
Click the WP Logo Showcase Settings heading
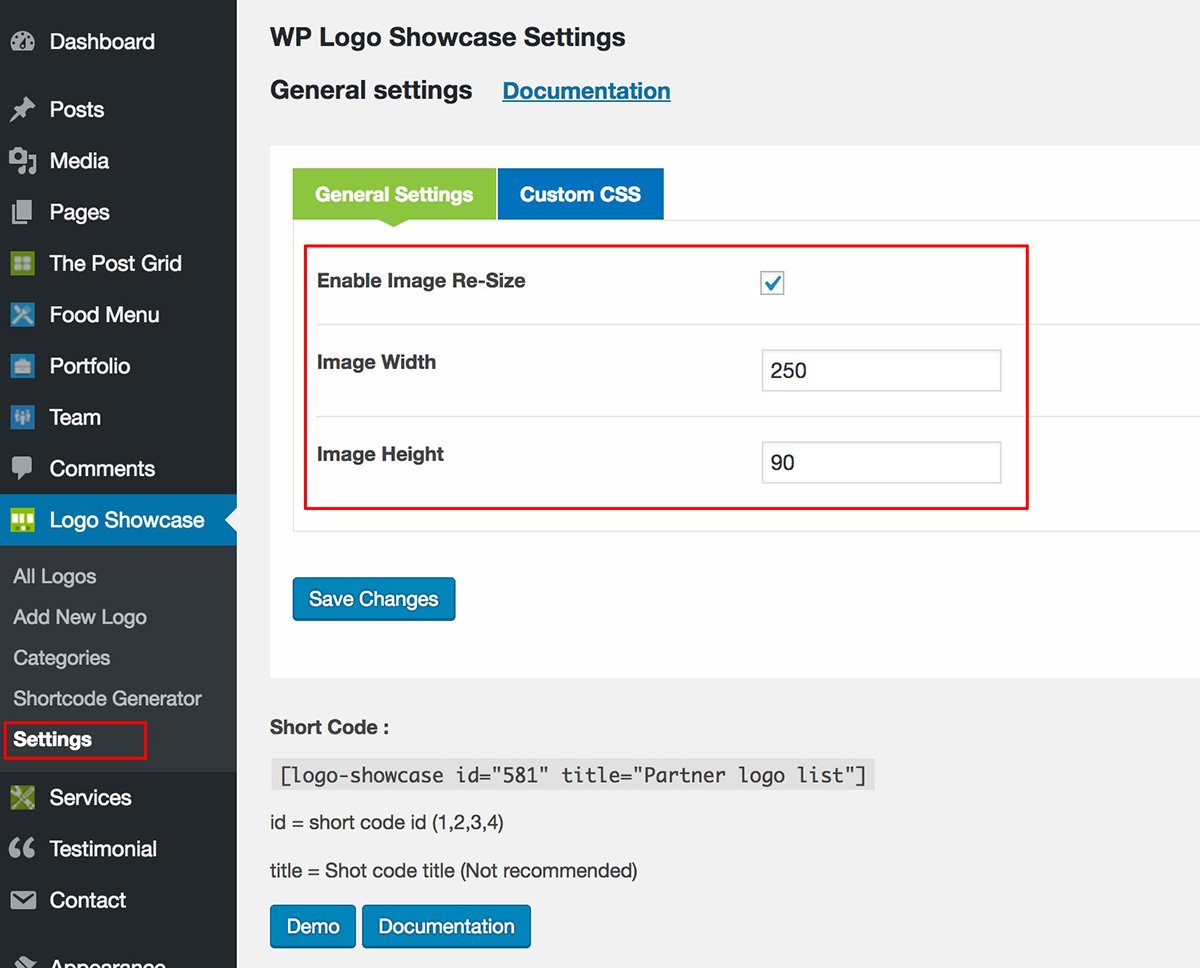[448, 38]
